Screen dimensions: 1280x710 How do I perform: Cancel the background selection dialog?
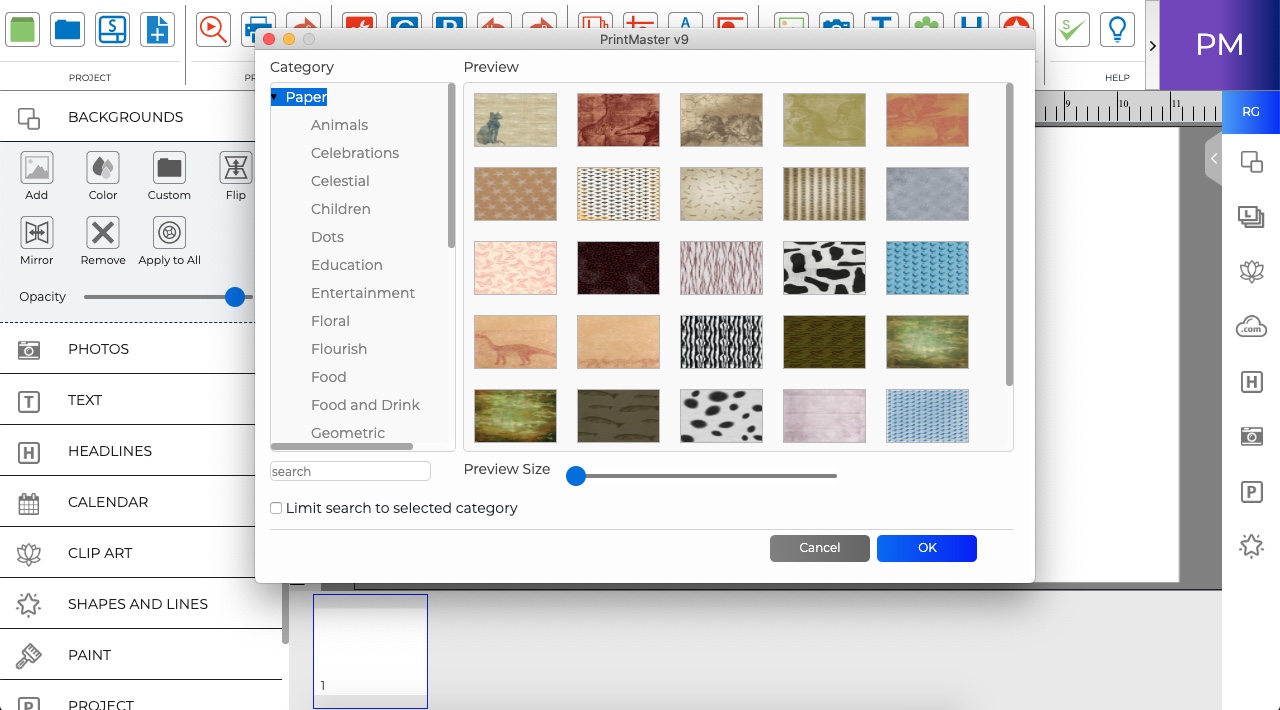819,548
